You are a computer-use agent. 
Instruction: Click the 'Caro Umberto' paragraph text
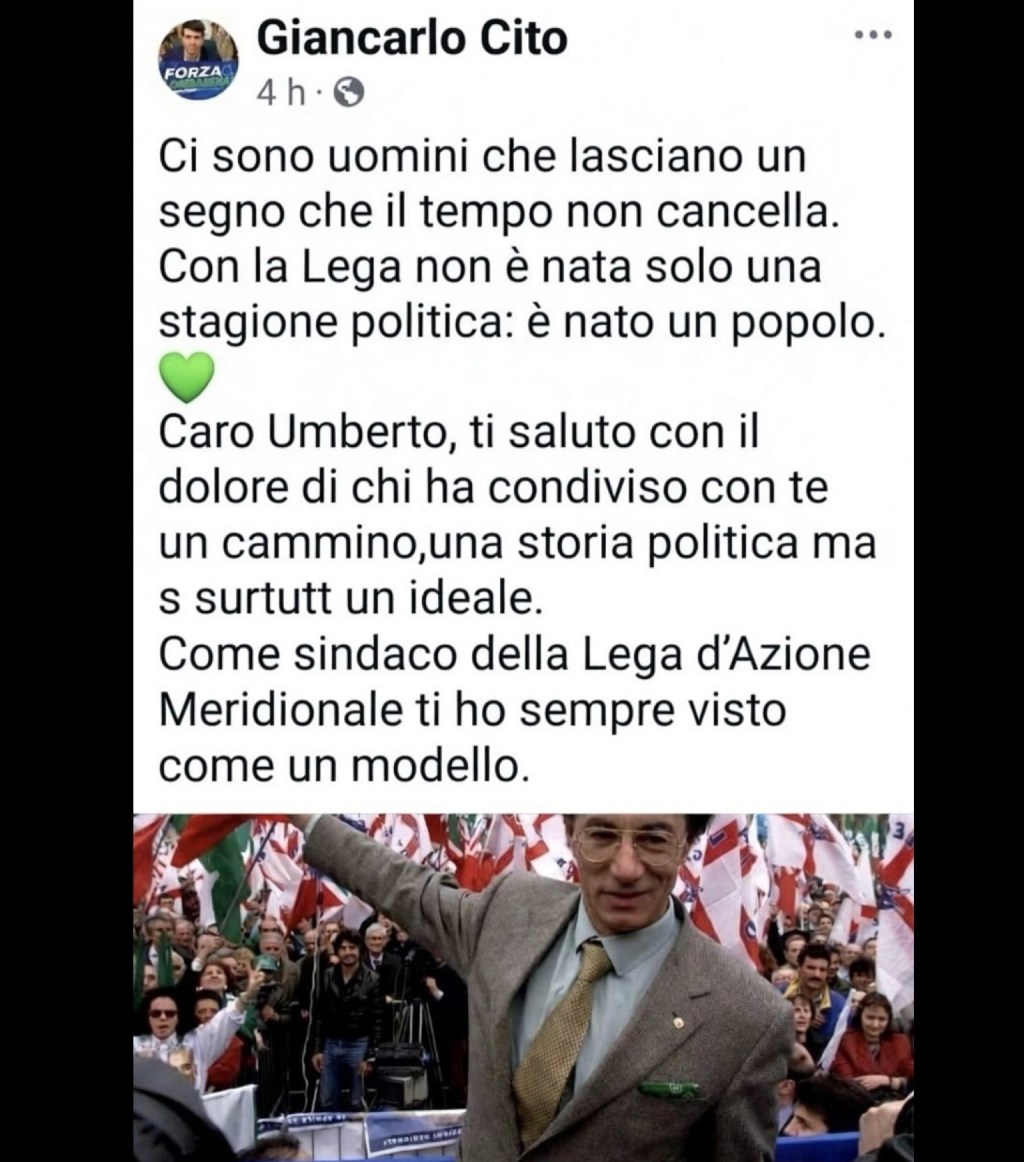(x=517, y=515)
